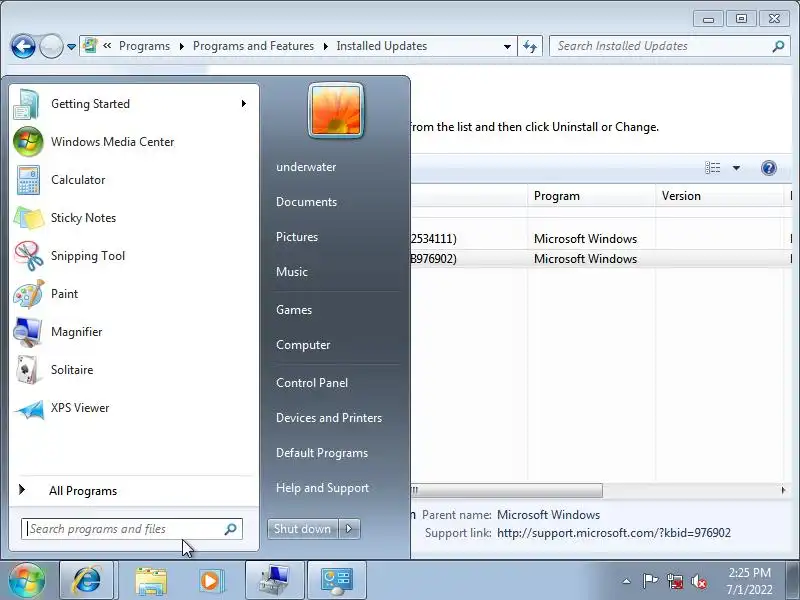Open the Paint program icon

(28, 294)
